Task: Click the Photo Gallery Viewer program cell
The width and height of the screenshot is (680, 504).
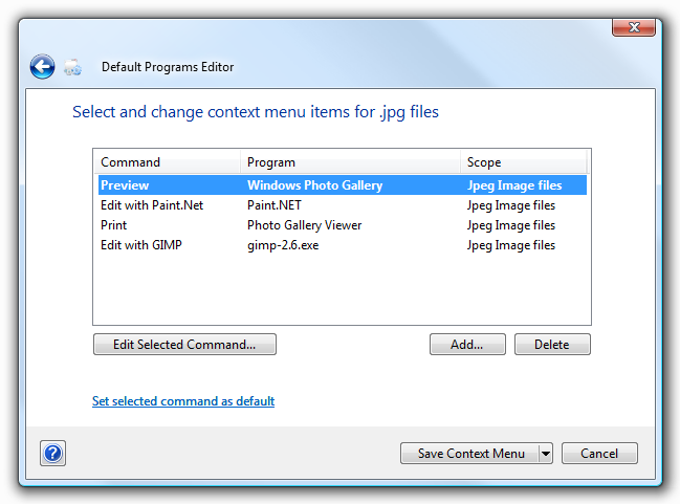Action: click(304, 226)
